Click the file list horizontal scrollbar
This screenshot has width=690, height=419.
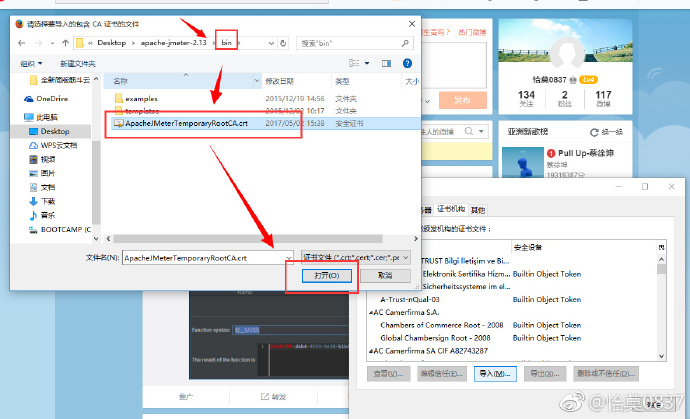tap(248, 239)
